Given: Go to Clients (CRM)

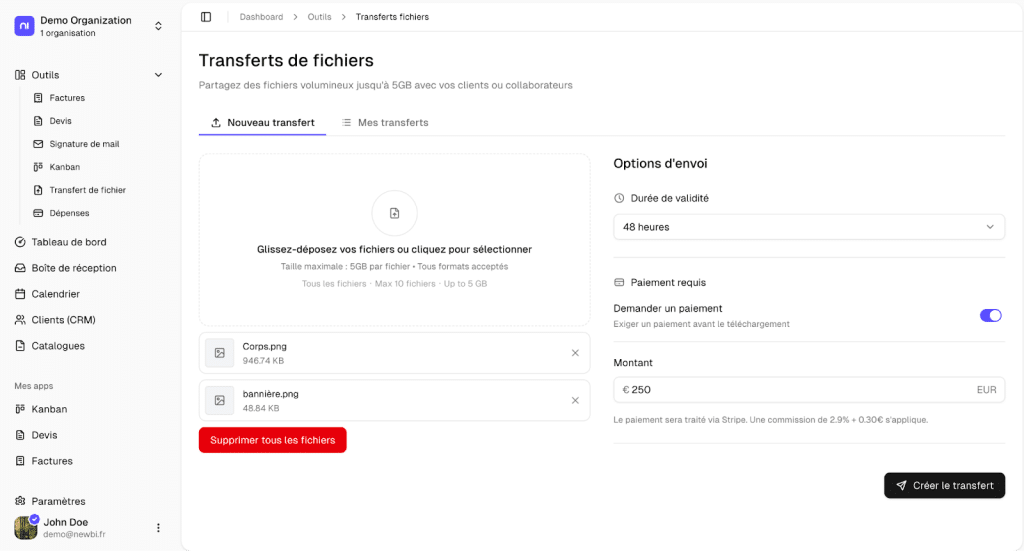Looking at the screenshot, I should click(x=63, y=320).
